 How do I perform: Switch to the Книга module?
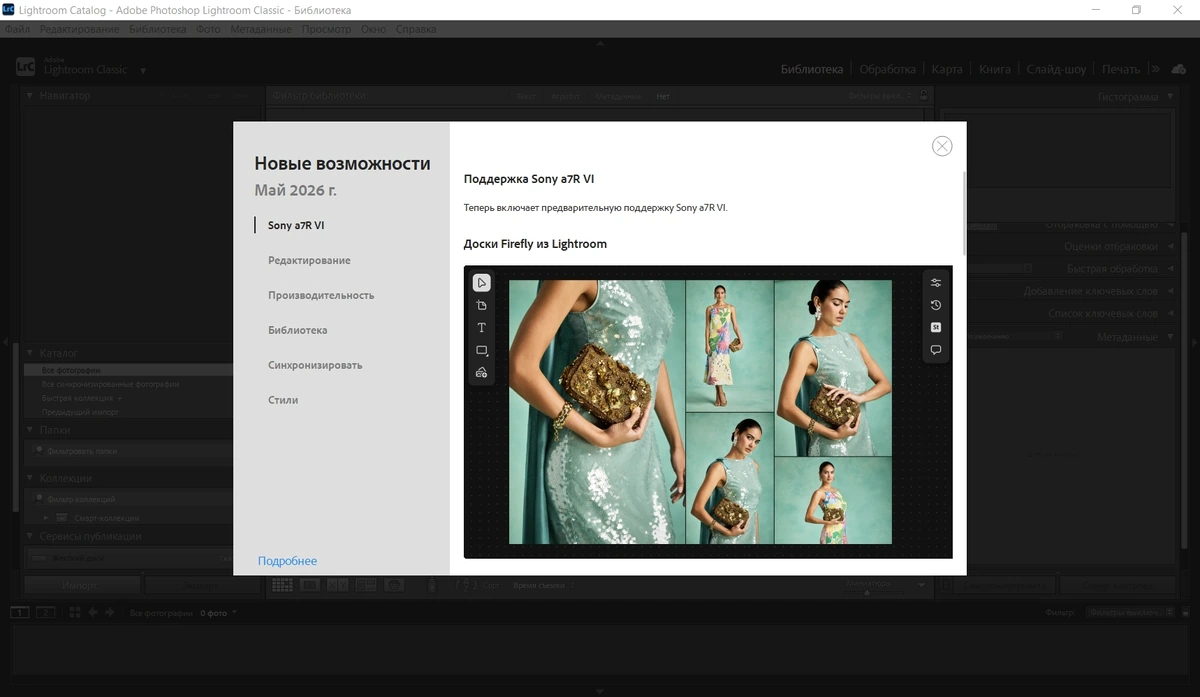pyautogui.click(x=994, y=69)
